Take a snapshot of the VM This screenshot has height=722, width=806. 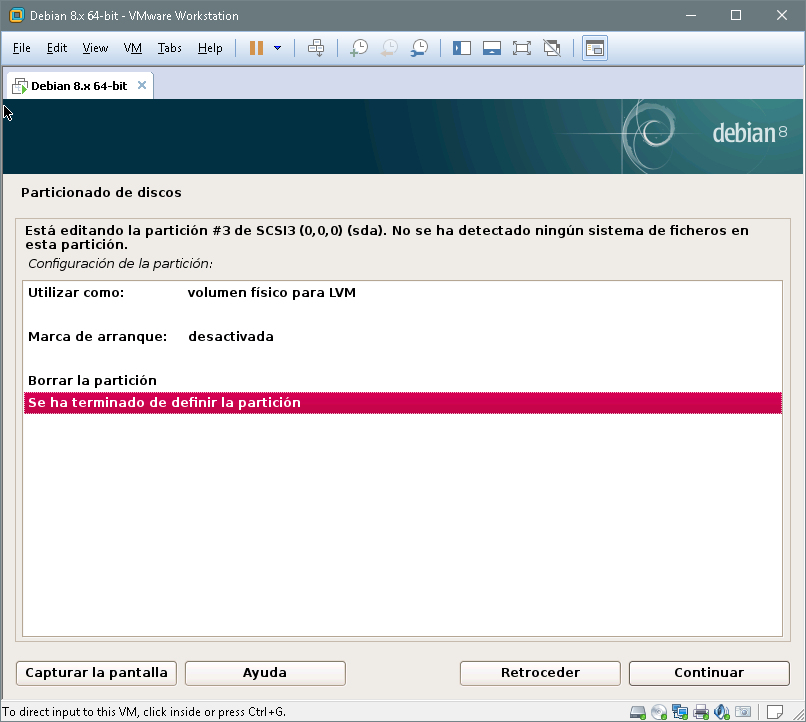tap(358, 48)
